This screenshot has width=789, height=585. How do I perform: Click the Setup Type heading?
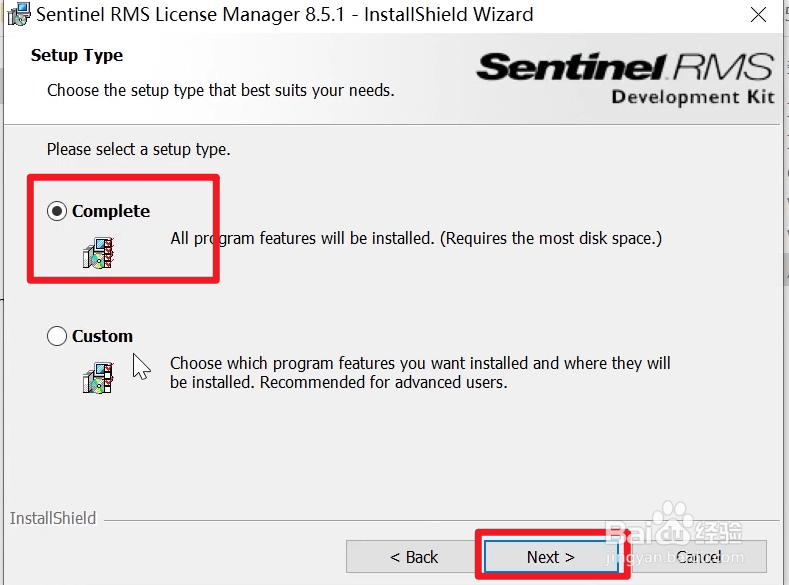(x=77, y=55)
